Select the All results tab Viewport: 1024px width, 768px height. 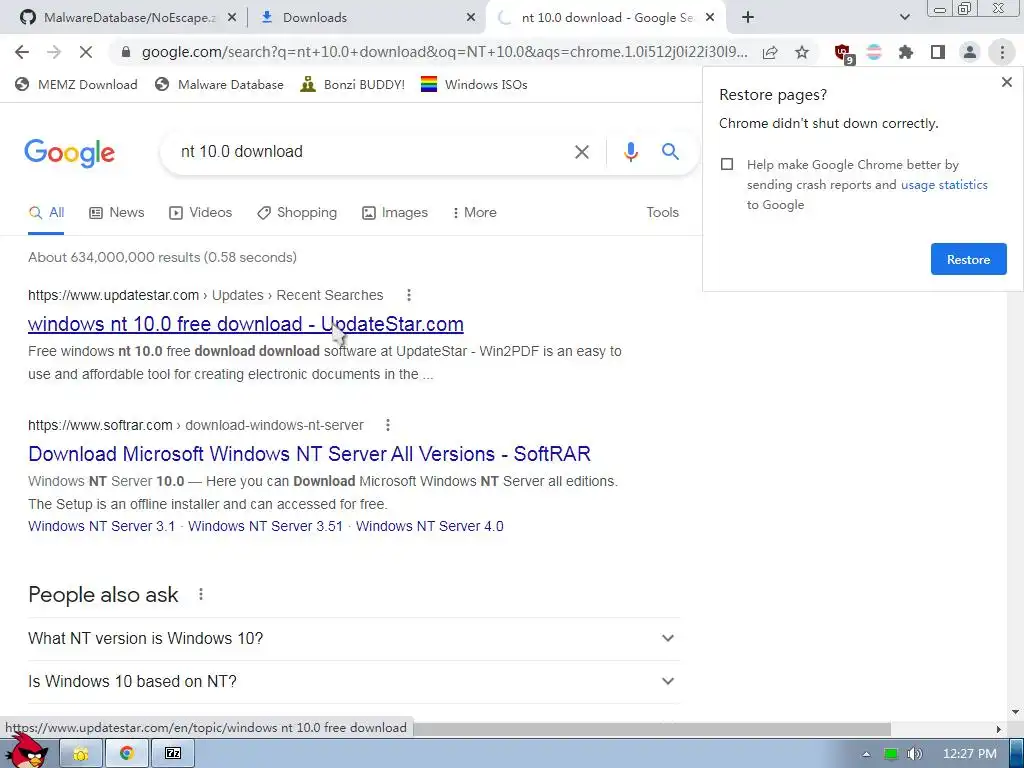(46, 212)
